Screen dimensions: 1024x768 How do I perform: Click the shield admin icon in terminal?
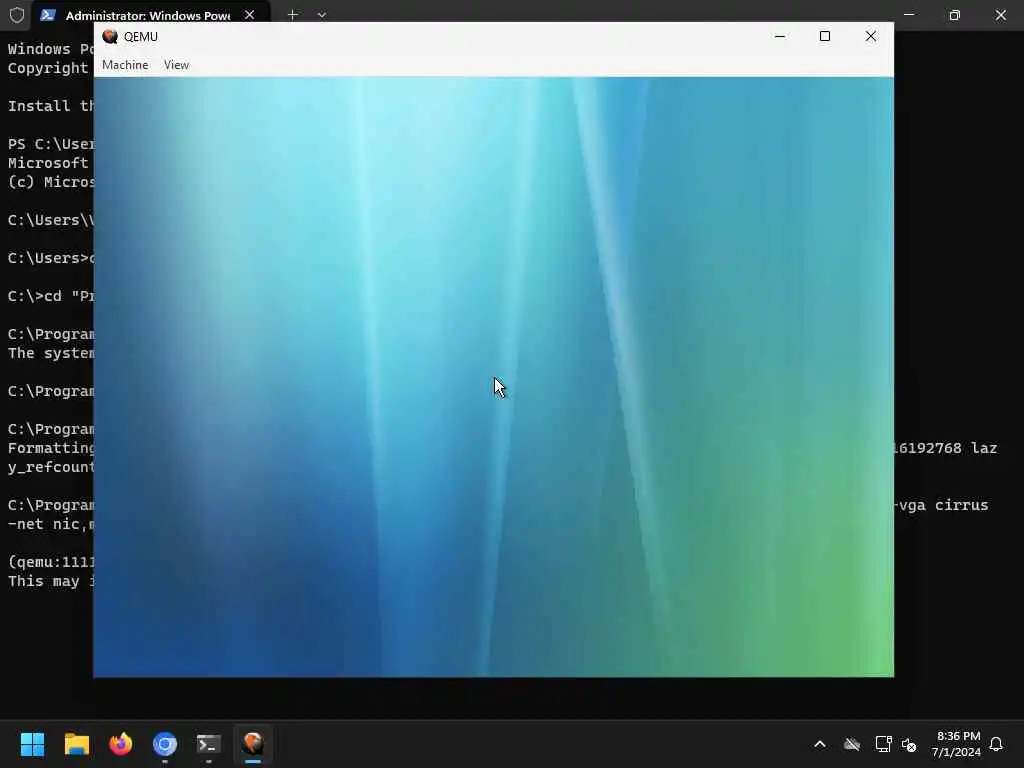pyautogui.click(x=17, y=15)
